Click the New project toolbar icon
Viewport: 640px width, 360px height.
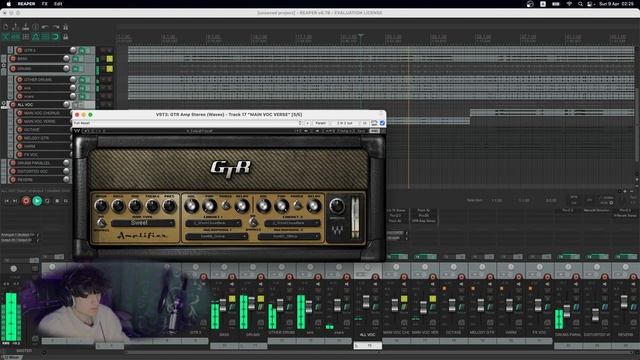pos(6,27)
